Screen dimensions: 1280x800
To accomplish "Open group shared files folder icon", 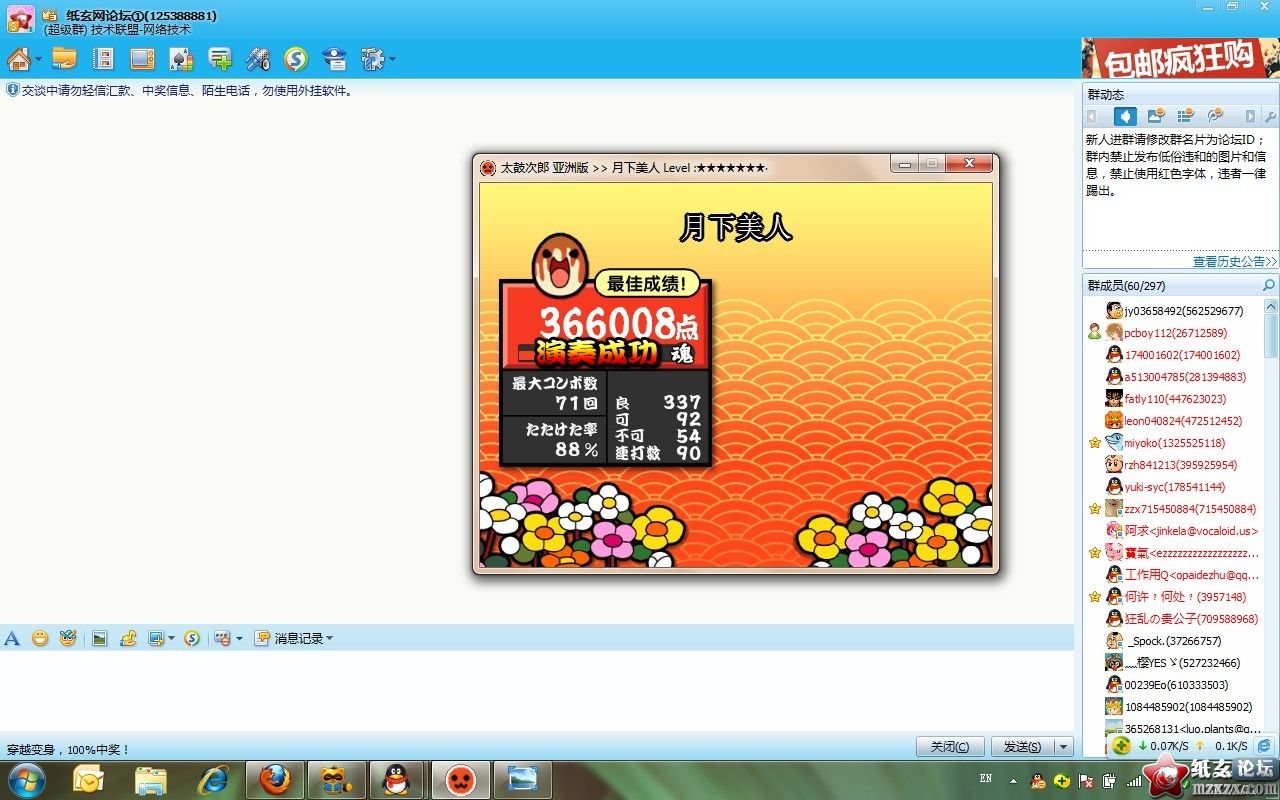I will tap(64, 59).
